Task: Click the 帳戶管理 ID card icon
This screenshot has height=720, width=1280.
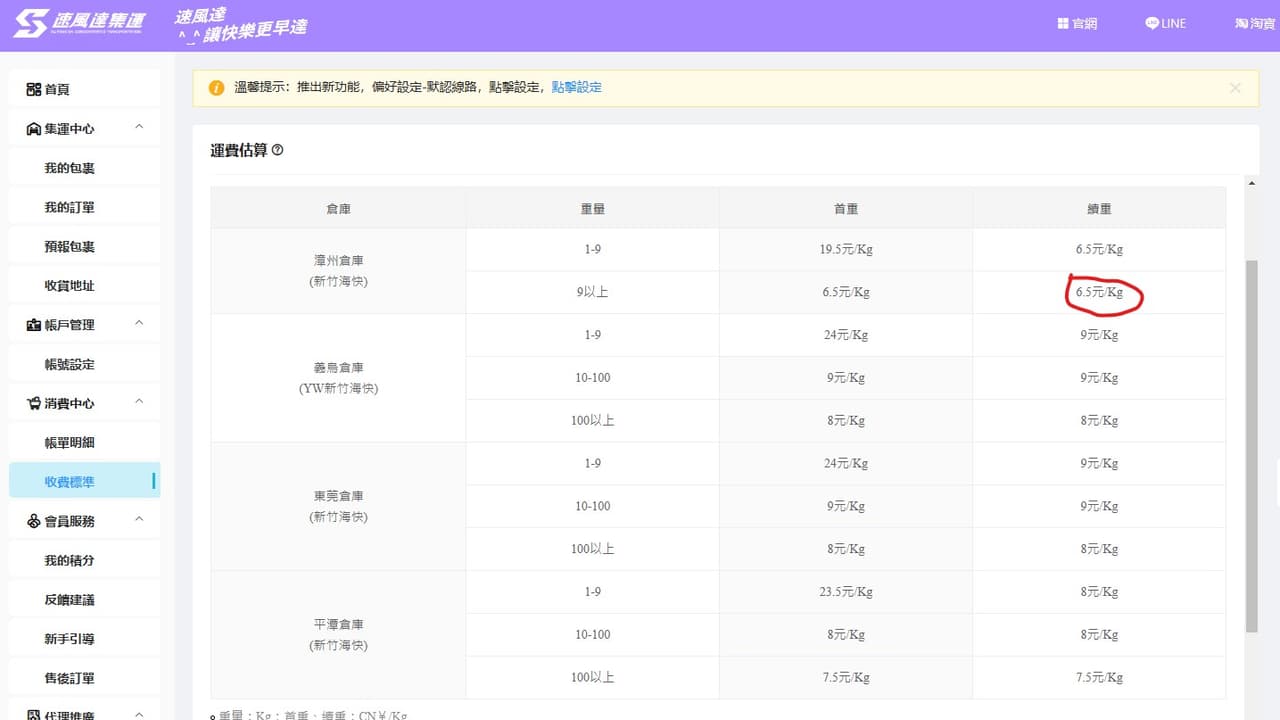Action: pyautogui.click(x=33, y=325)
